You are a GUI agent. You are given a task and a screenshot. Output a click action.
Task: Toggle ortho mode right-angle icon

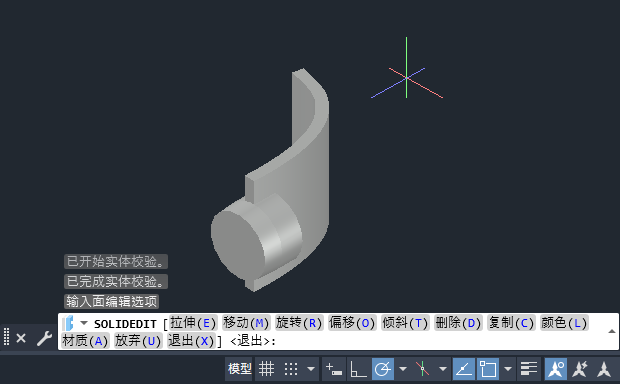tap(359, 369)
